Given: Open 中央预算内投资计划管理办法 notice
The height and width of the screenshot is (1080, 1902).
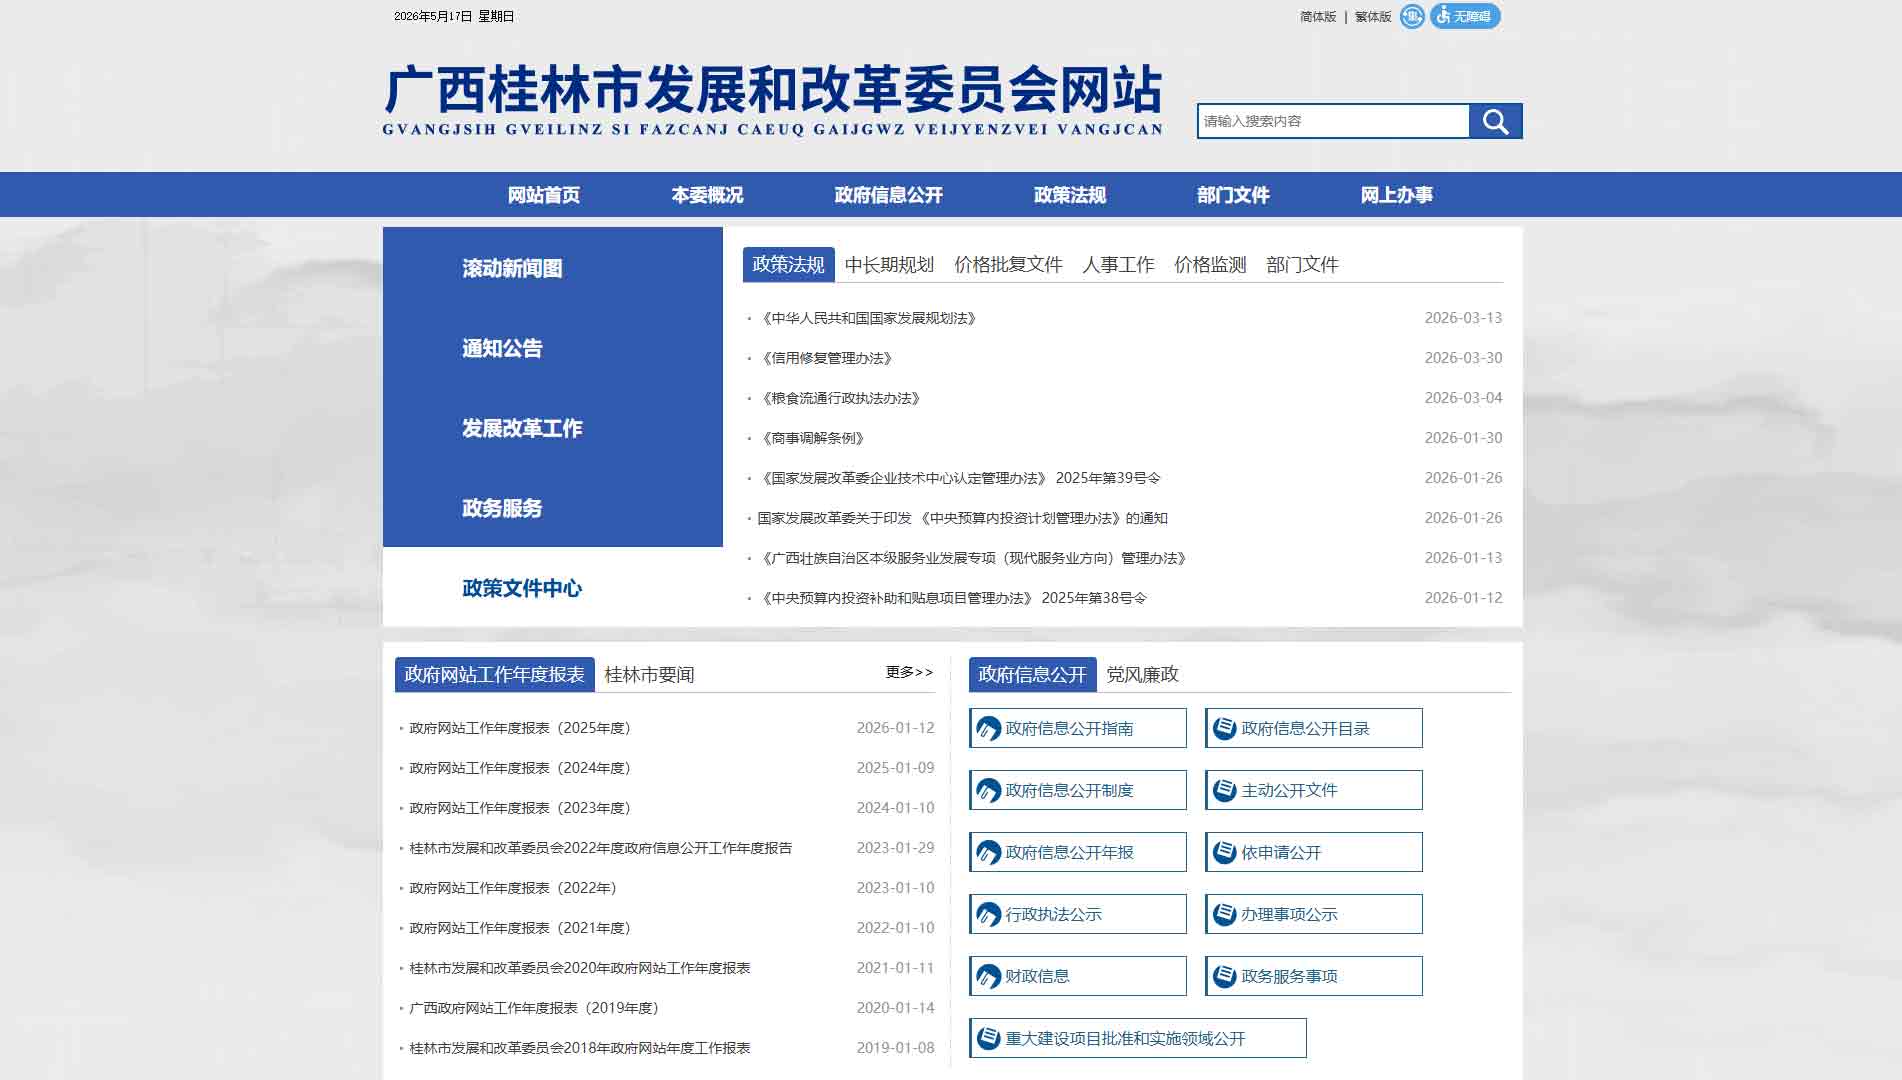Looking at the screenshot, I should pos(962,518).
